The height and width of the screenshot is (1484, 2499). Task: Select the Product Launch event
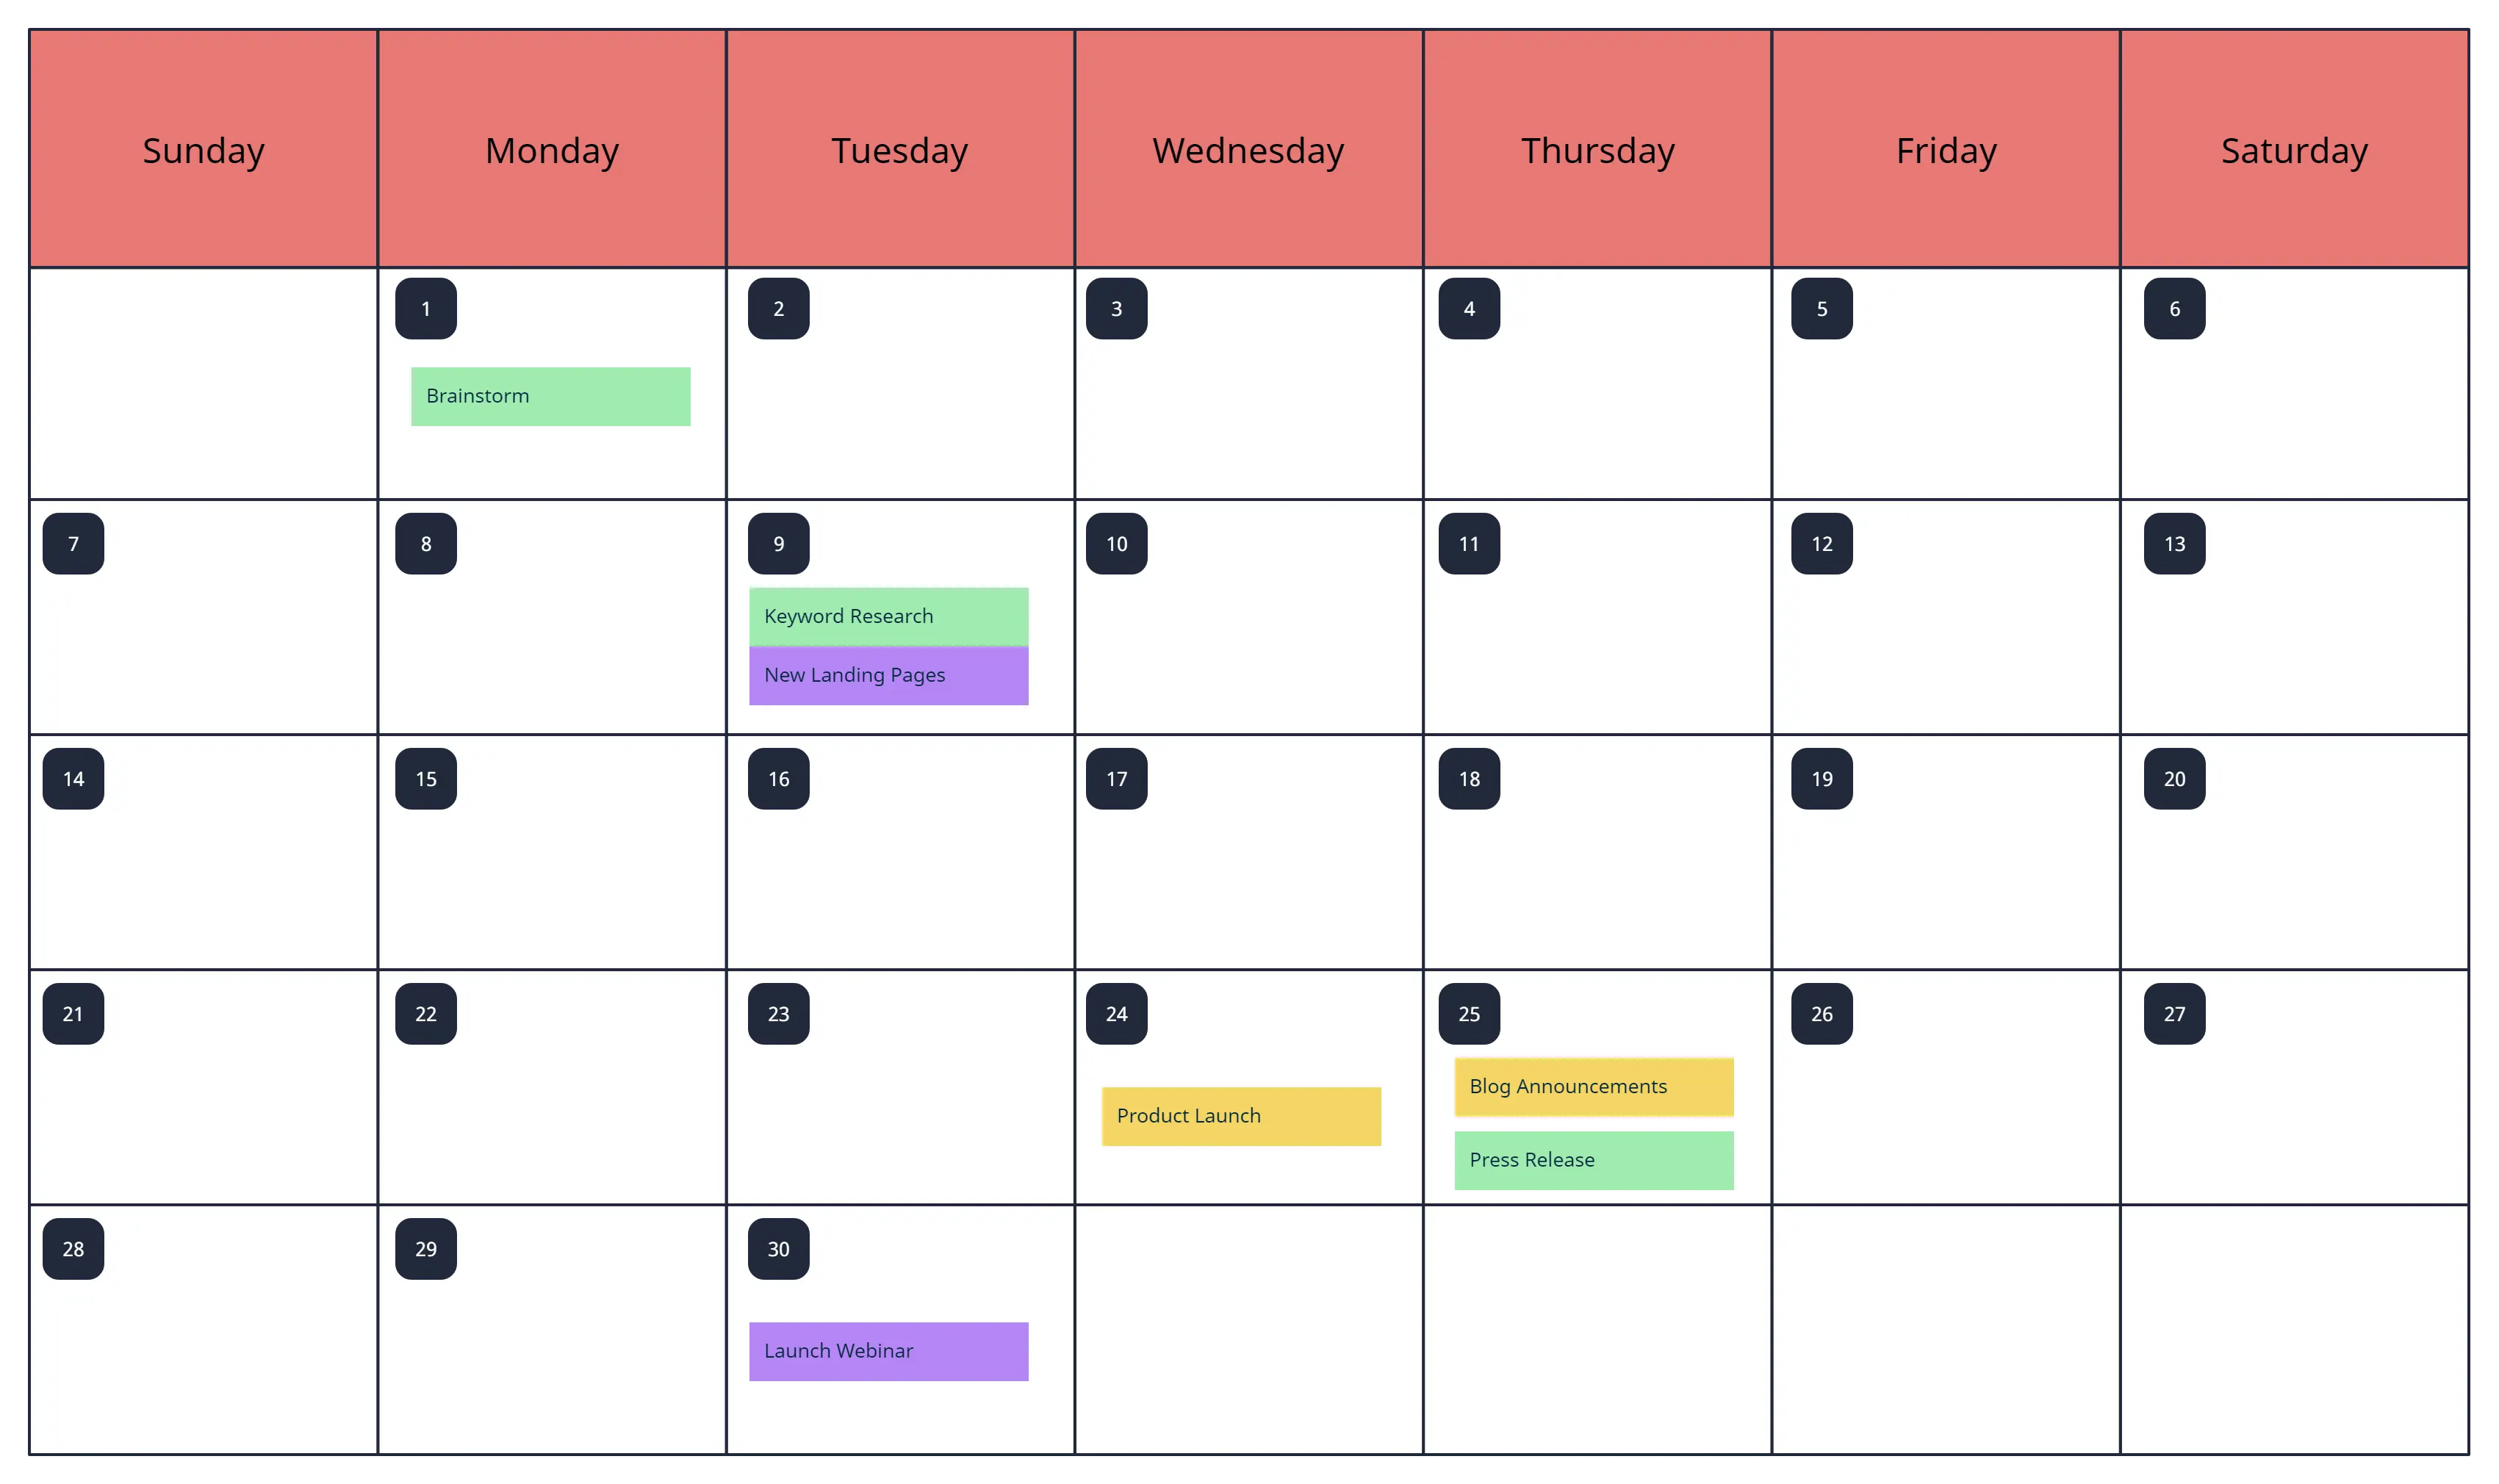(1236, 1114)
